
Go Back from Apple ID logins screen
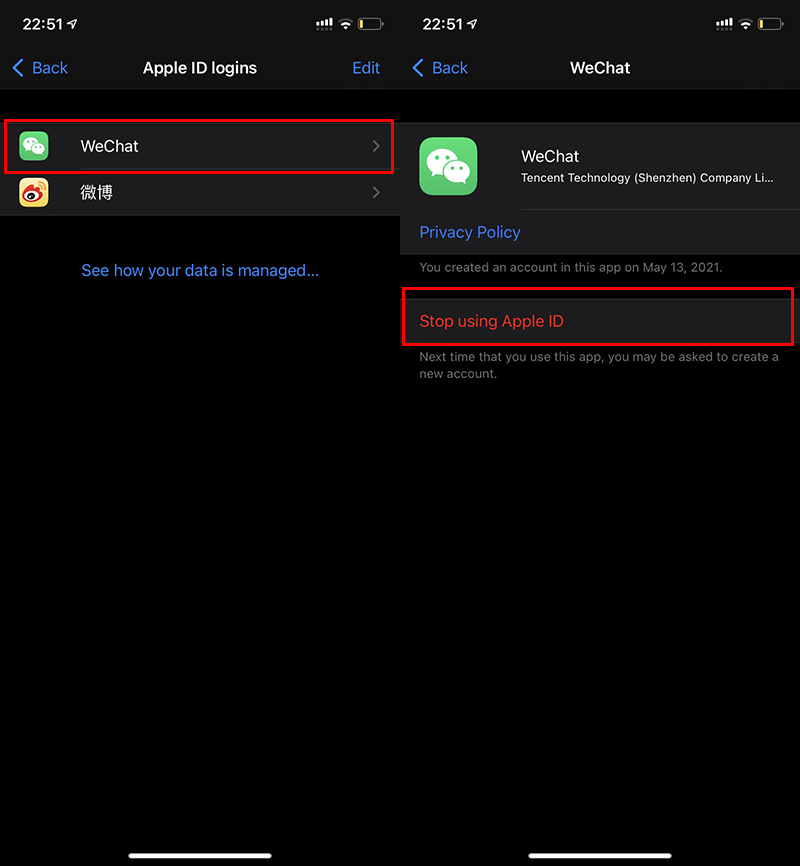point(40,68)
